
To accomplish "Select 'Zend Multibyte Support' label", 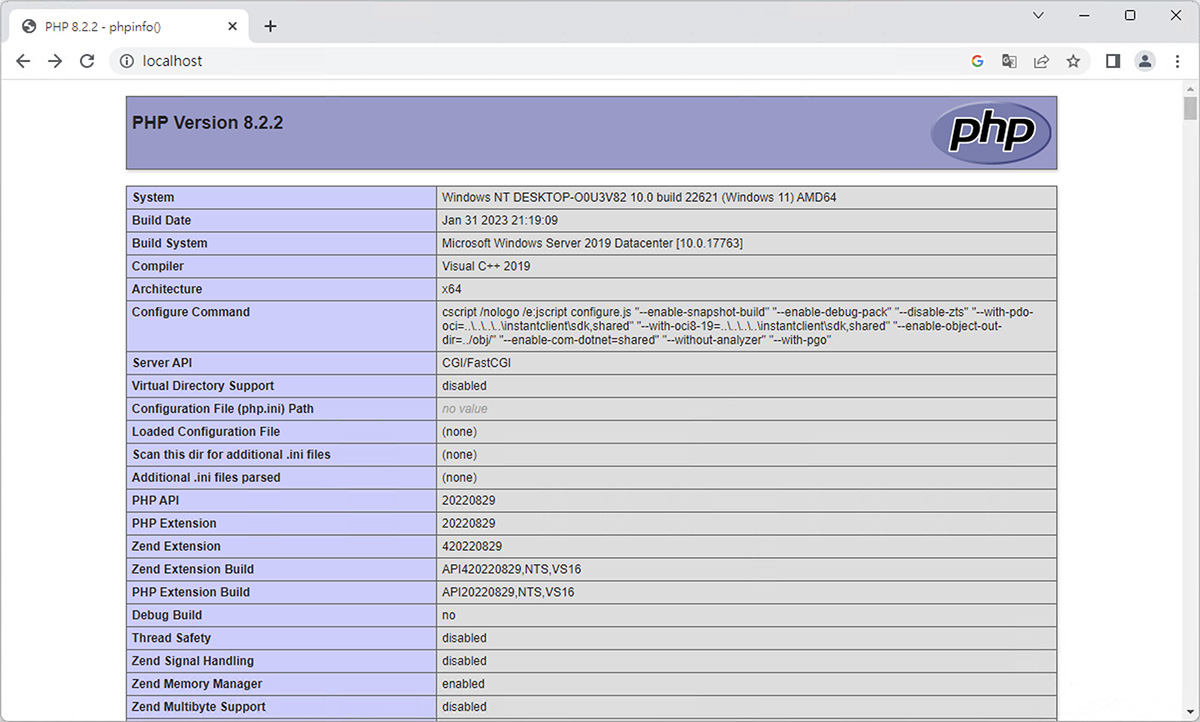I will coord(199,708).
